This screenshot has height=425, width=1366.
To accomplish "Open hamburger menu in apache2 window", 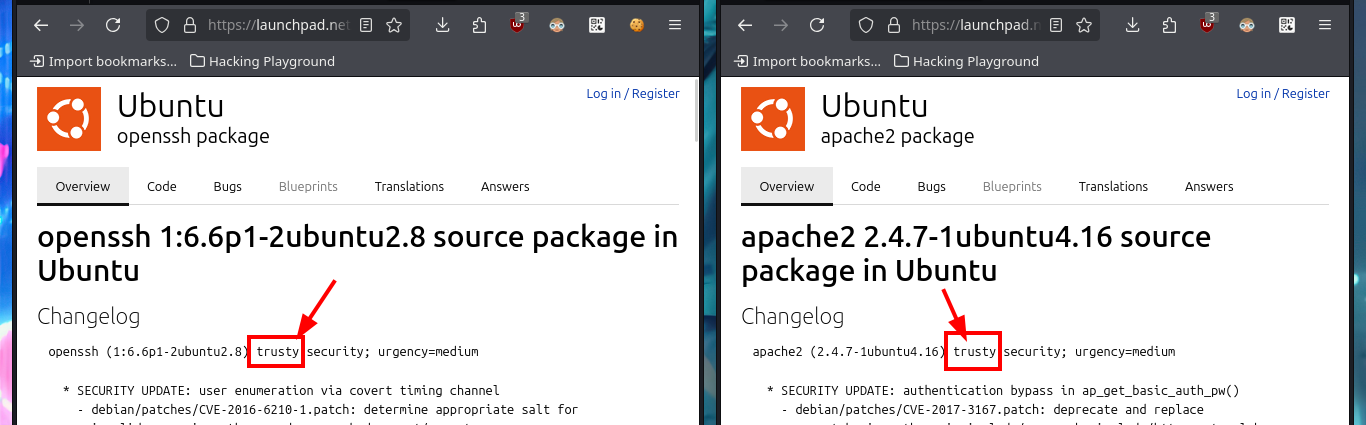I will pos(1325,25).
